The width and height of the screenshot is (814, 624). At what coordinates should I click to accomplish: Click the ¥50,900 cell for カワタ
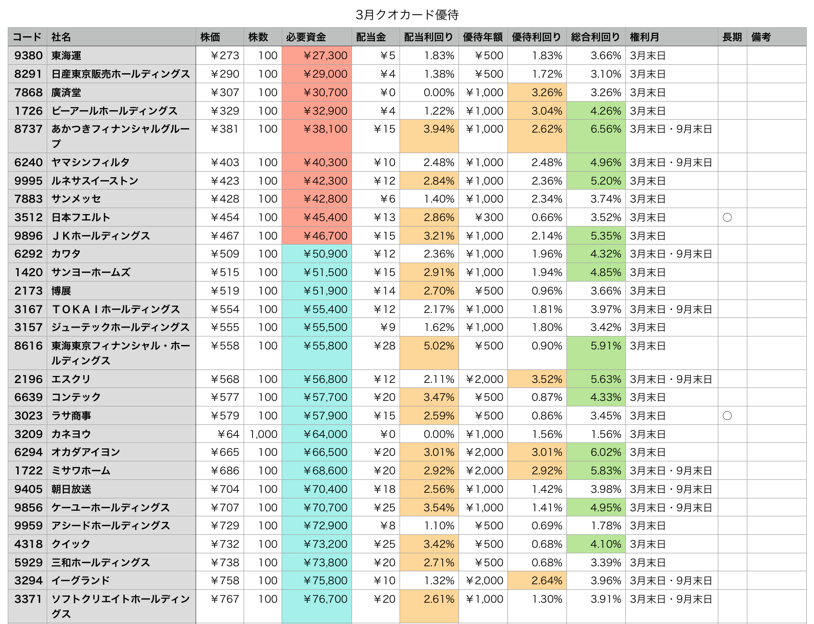coord(317,254)
